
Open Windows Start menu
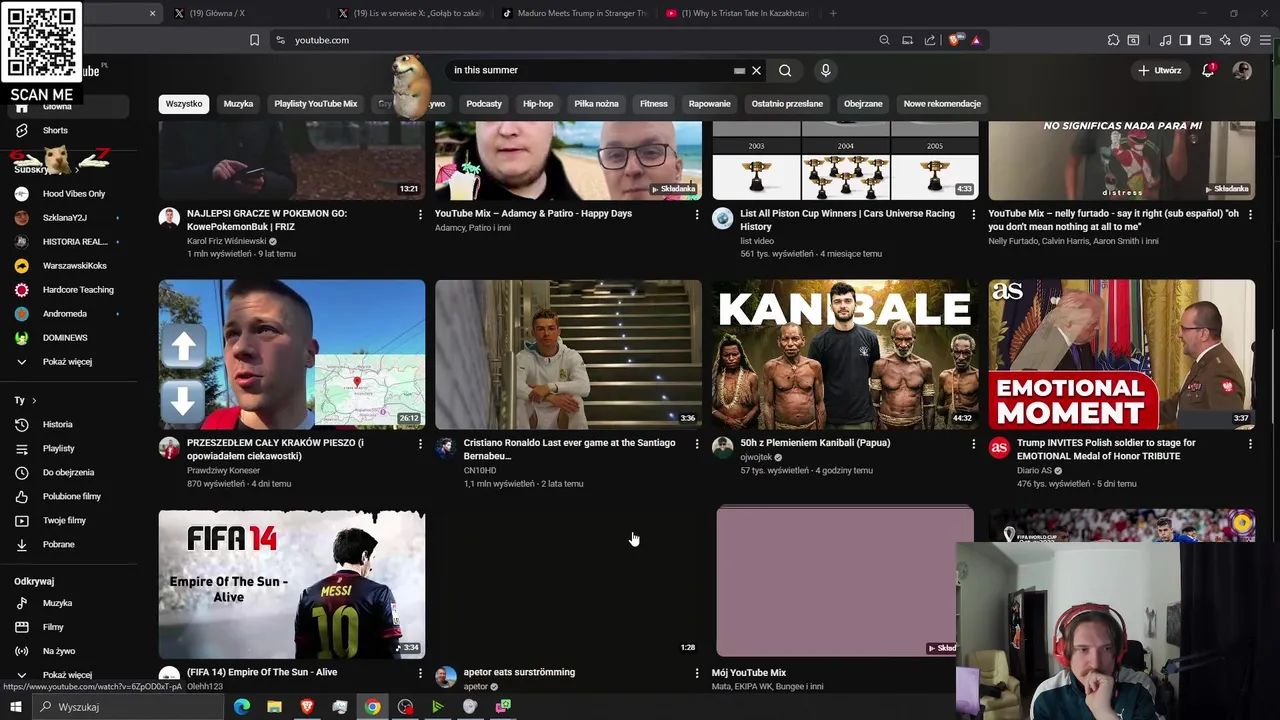click(x=15, y=707)
